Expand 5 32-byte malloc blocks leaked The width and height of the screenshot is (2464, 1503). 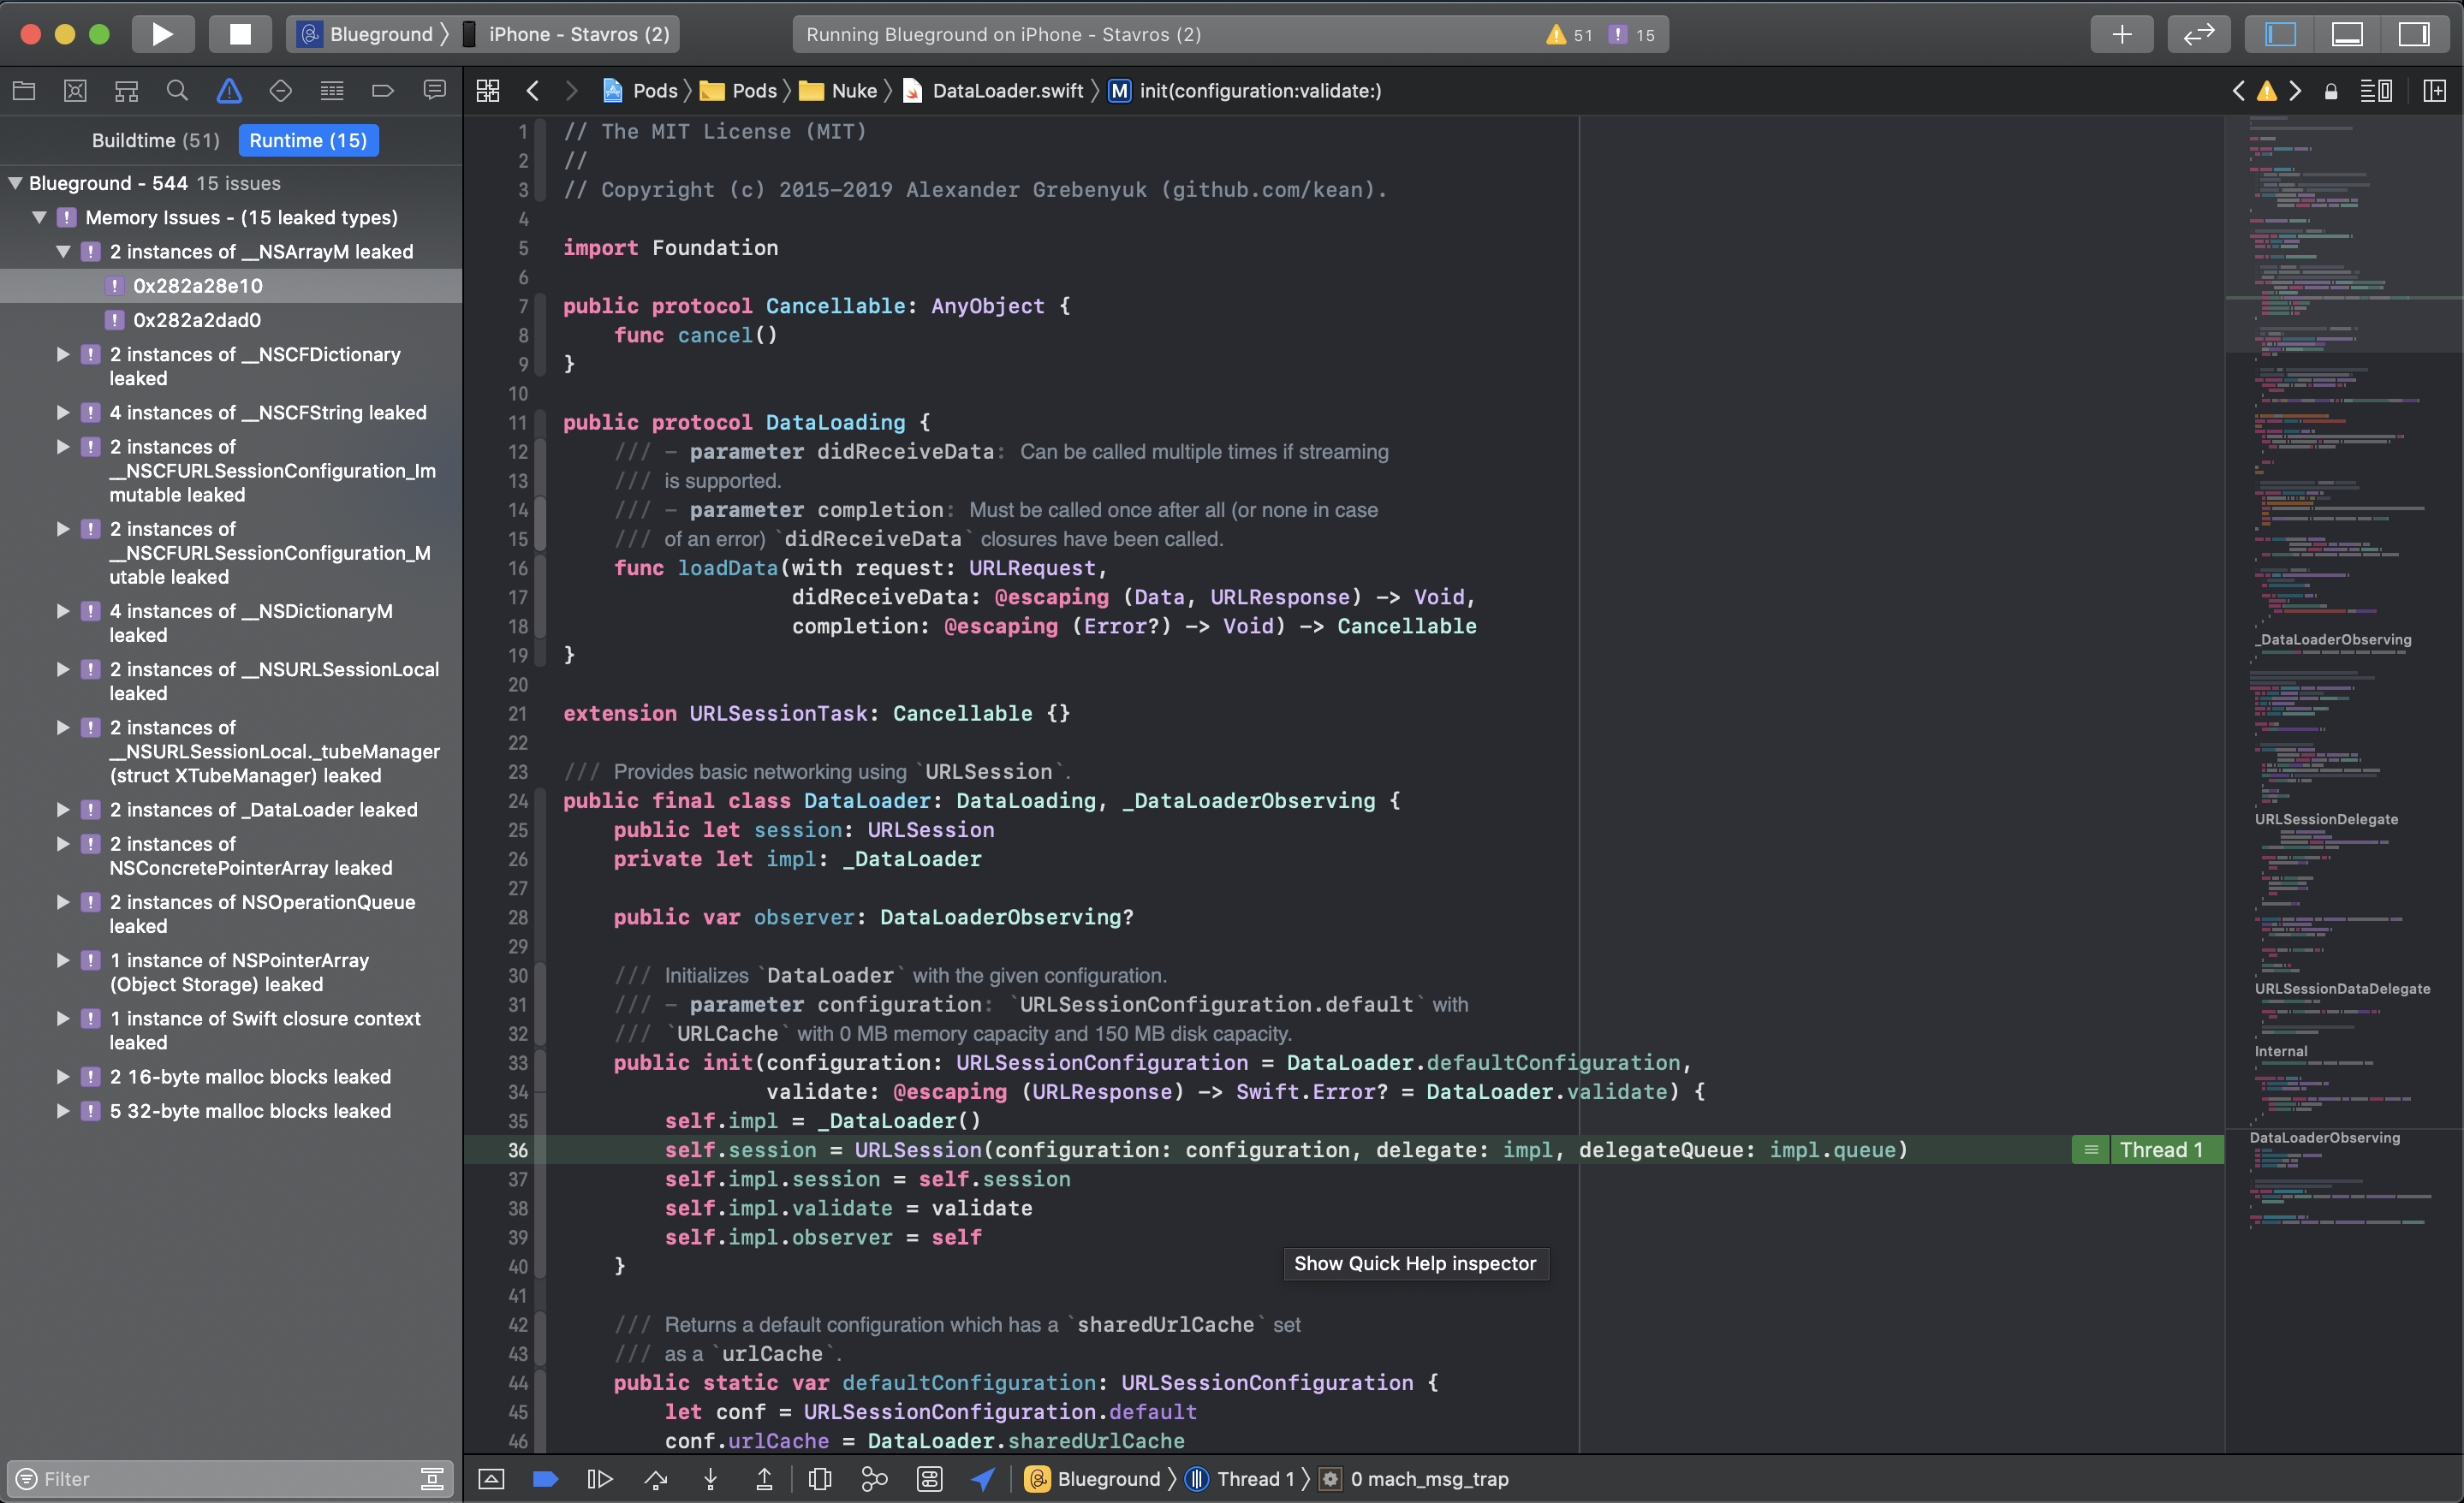tap(63, 1110)
